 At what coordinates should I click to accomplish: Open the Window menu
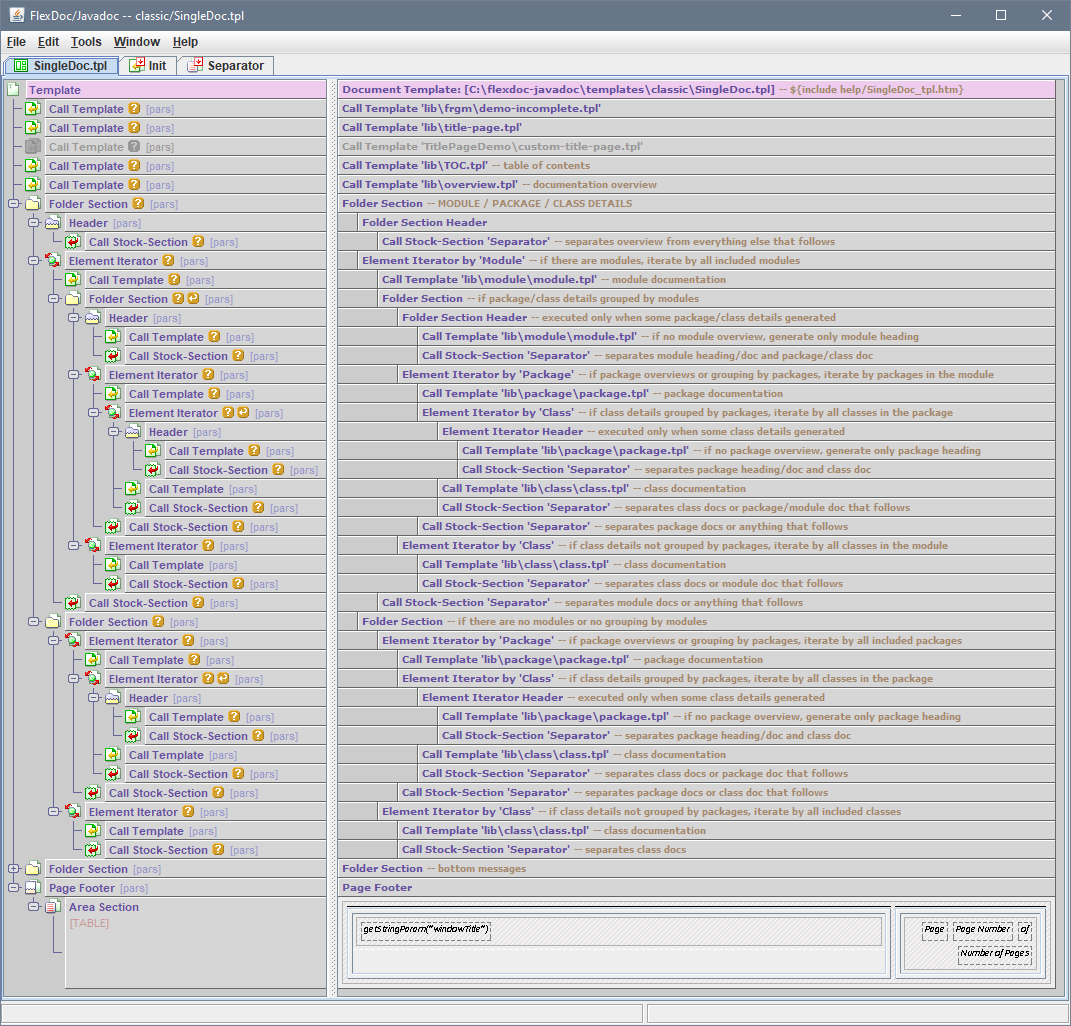[x=137, y=42]
